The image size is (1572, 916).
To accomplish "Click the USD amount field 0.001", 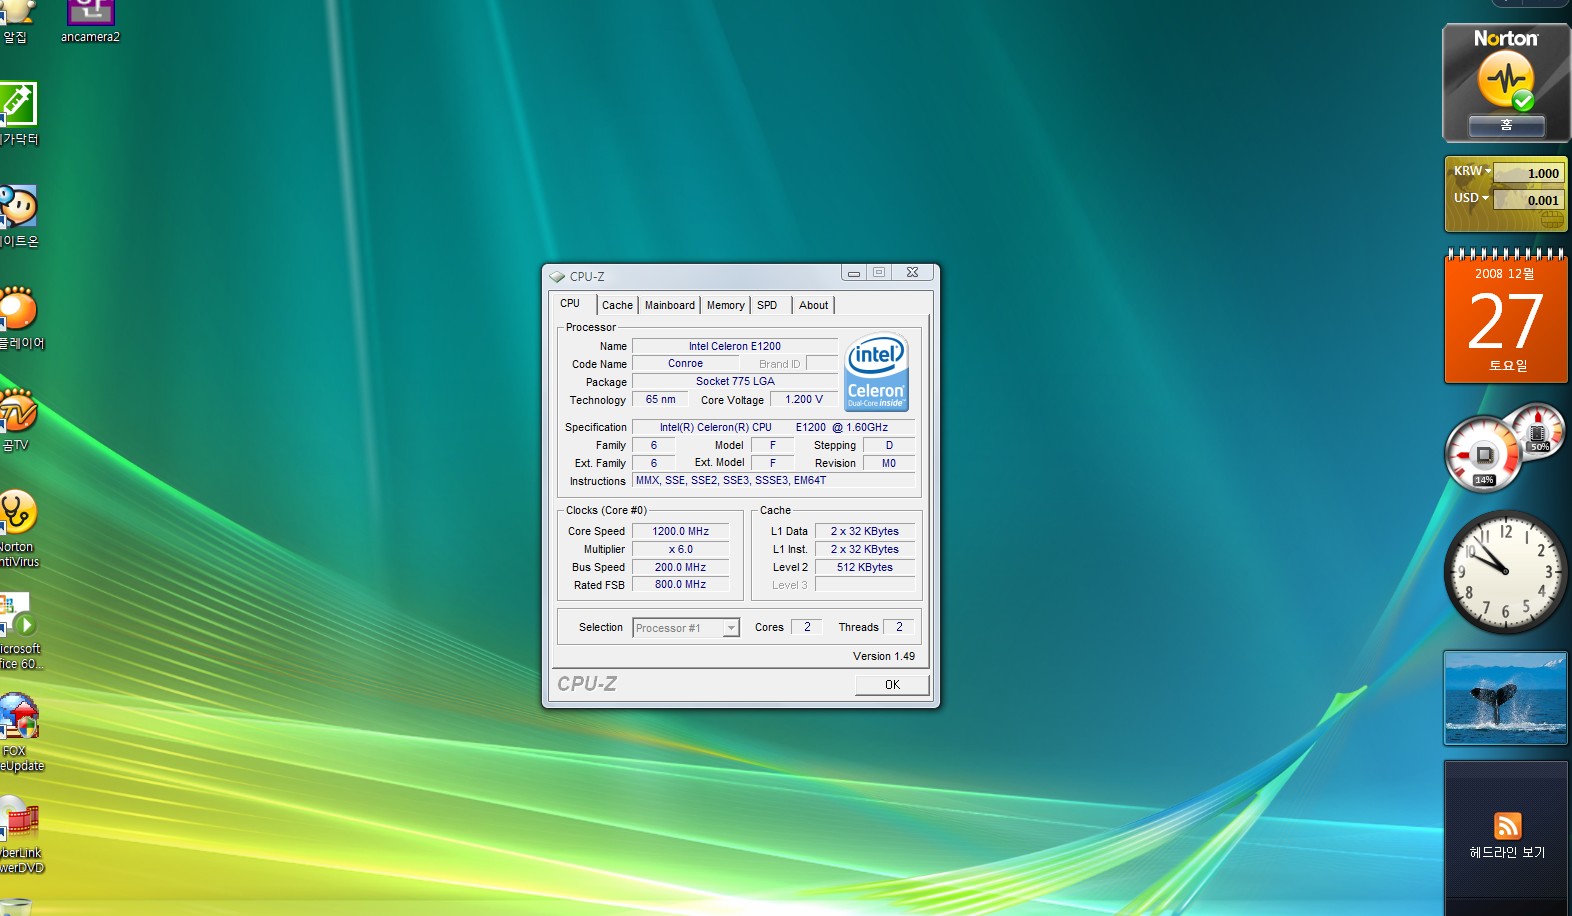I will tap(1528, 200).
